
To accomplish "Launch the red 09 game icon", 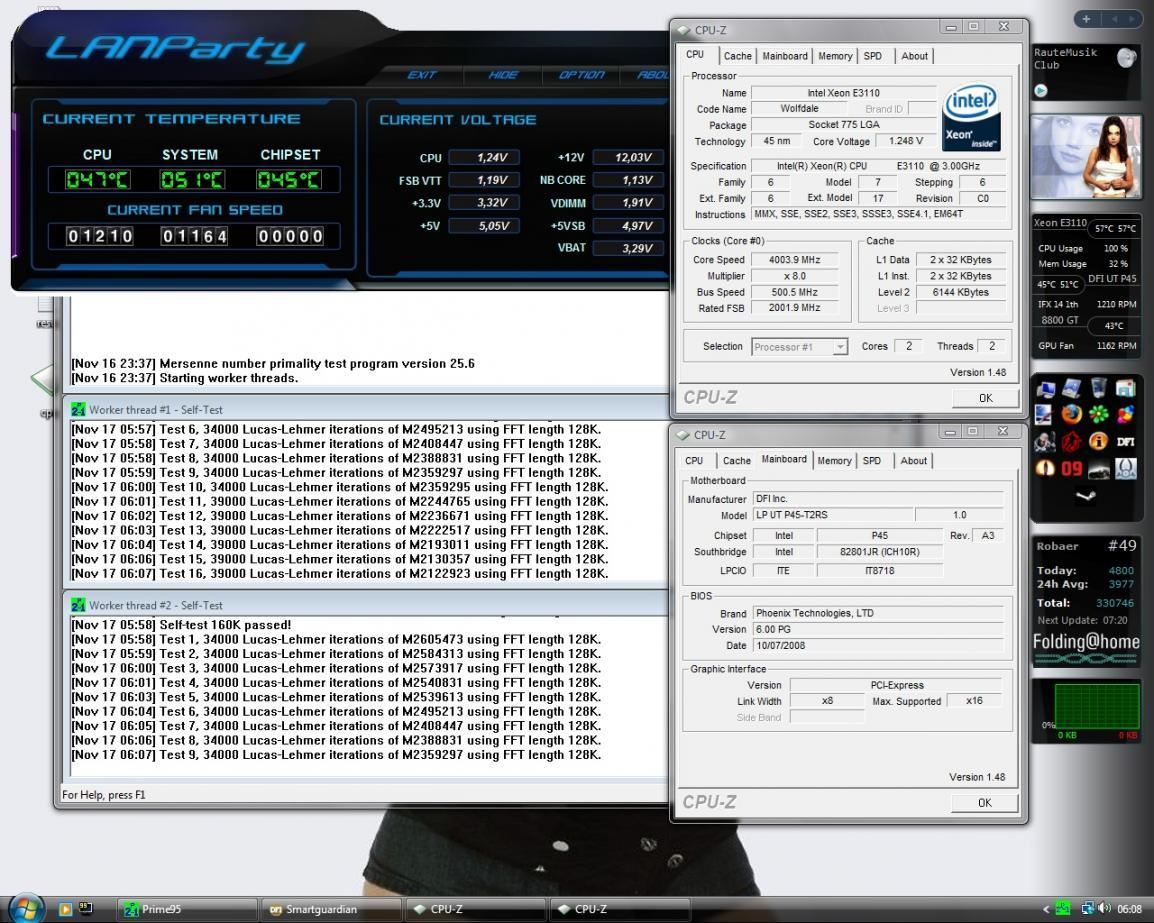I will point(1072,469).
